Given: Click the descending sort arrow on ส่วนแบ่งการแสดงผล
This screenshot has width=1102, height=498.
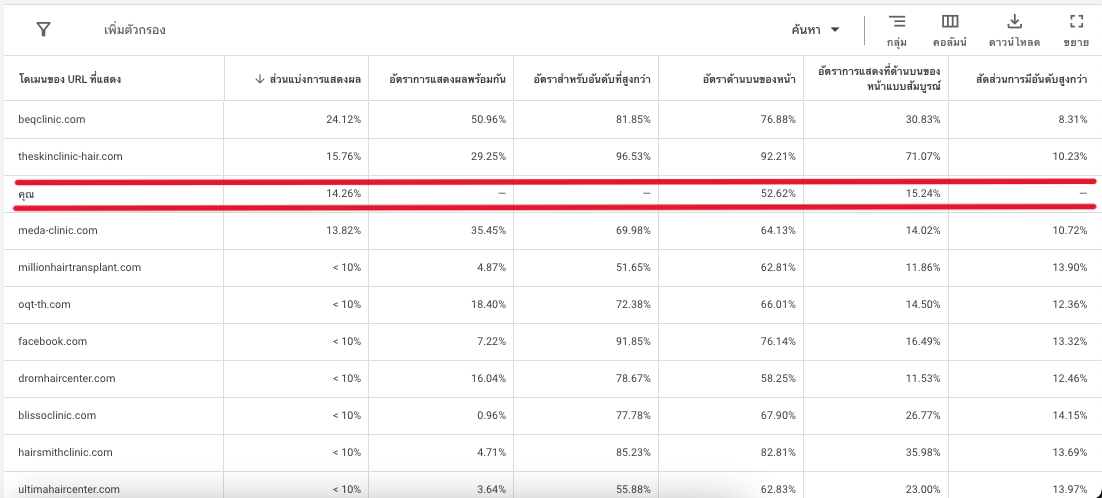Looking at the screenshot, I should pyautogui.click(x=260, y=79).
